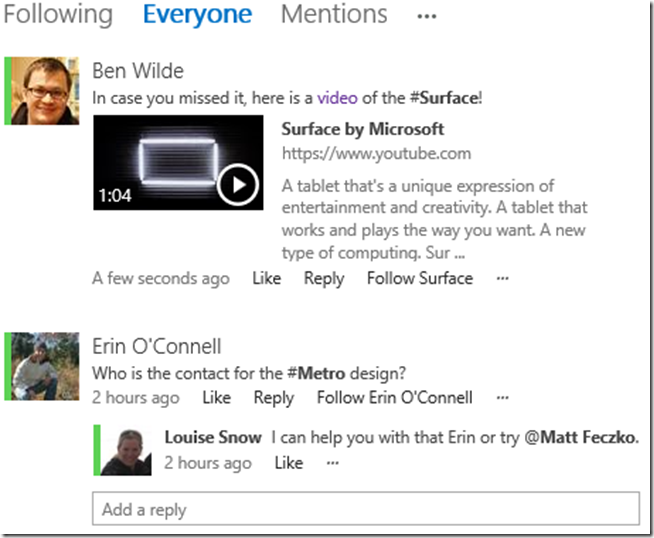654x538 pixels.
Task: Open more options next to Mentions tab
Action: (x=427, y=16)
